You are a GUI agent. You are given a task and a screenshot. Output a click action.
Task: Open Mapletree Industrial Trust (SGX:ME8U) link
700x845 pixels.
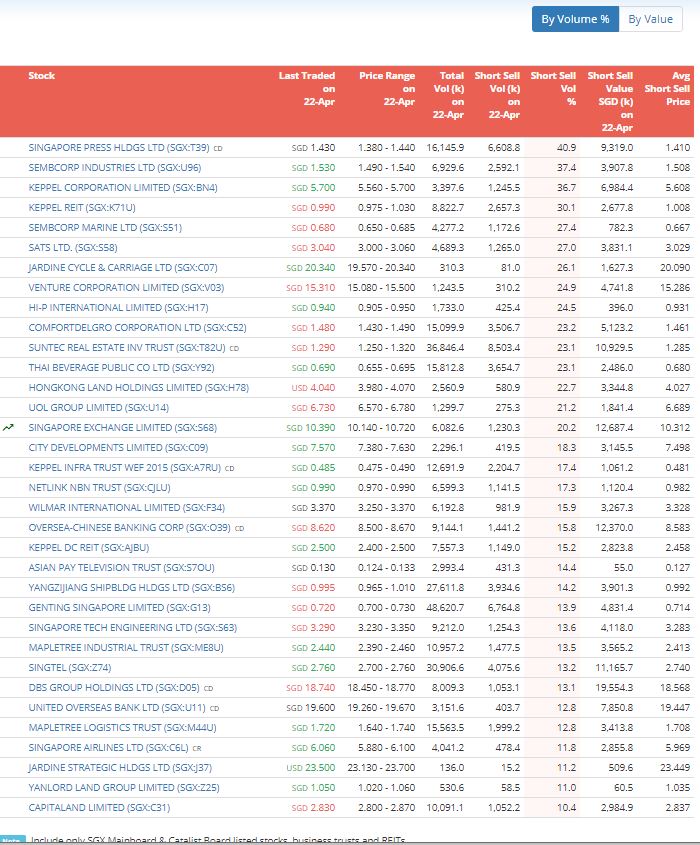click(x=126, y=647)
